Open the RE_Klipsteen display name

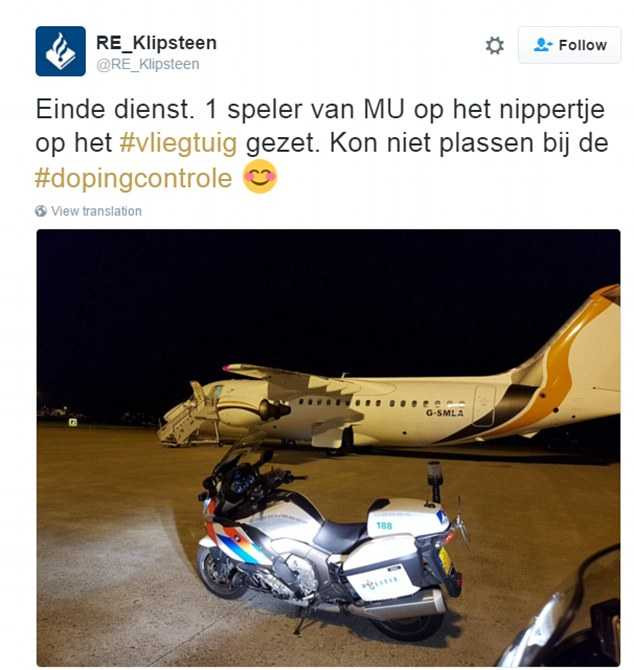pyautogui.click(x=156, y=42)
